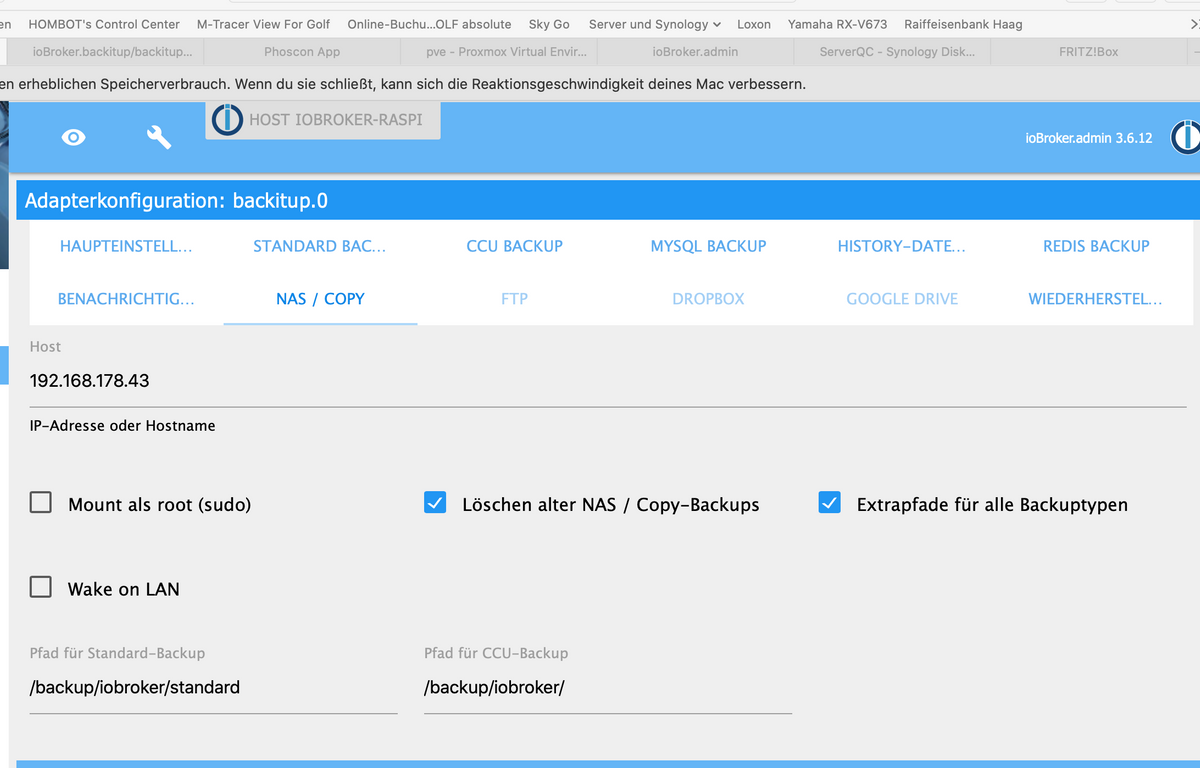Open the CCU BACKUP tab

(x=514, y=246)
